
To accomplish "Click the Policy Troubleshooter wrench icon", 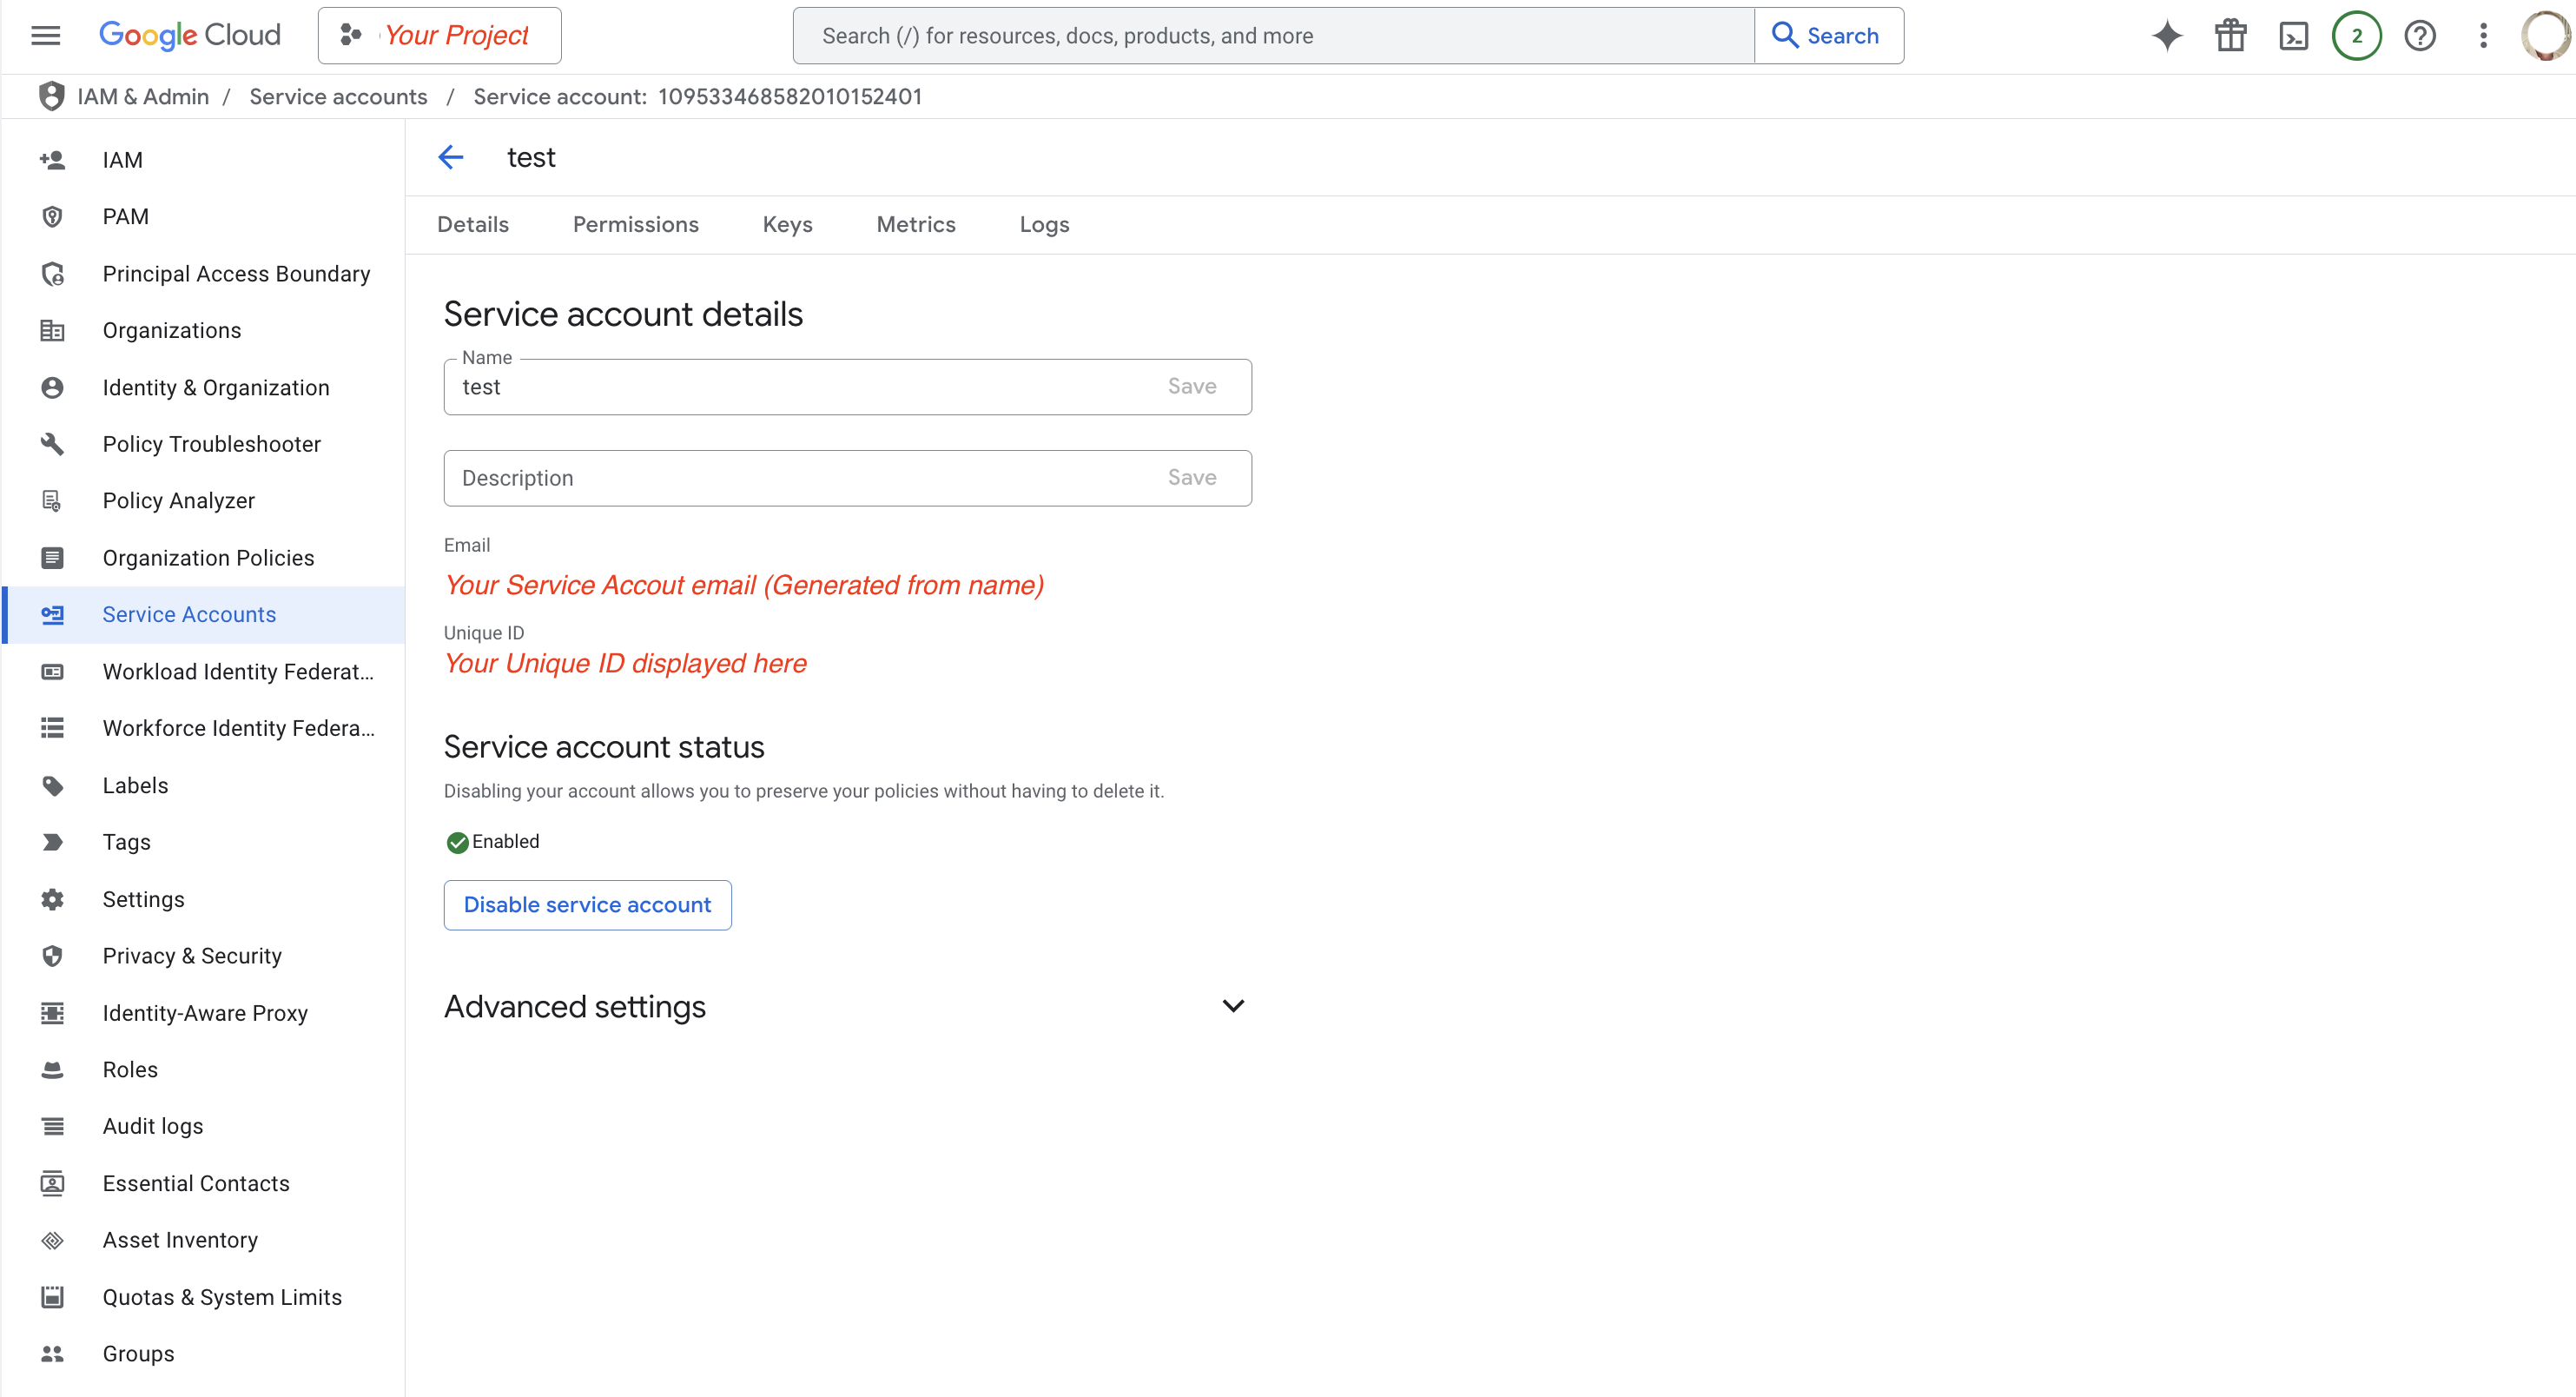I will (52, 444).
